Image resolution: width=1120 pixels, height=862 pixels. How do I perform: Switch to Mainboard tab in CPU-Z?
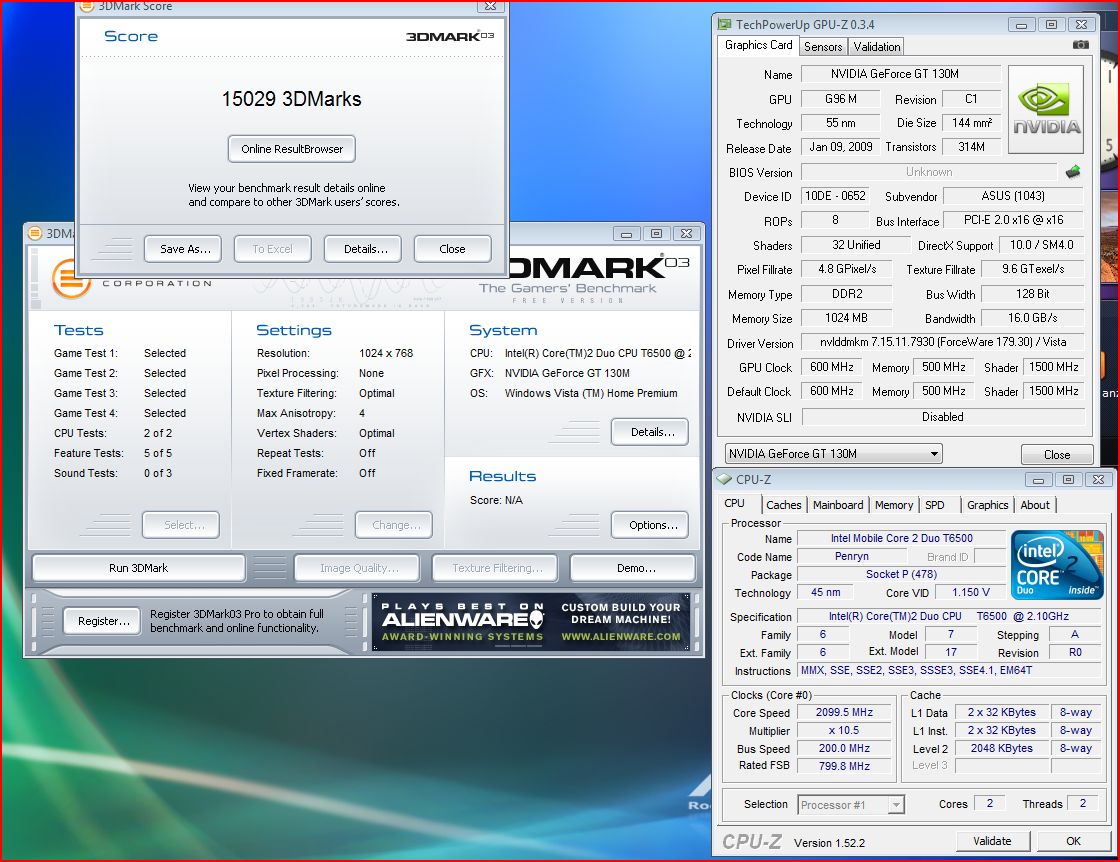pyautogui.click(x=838, y=505)
